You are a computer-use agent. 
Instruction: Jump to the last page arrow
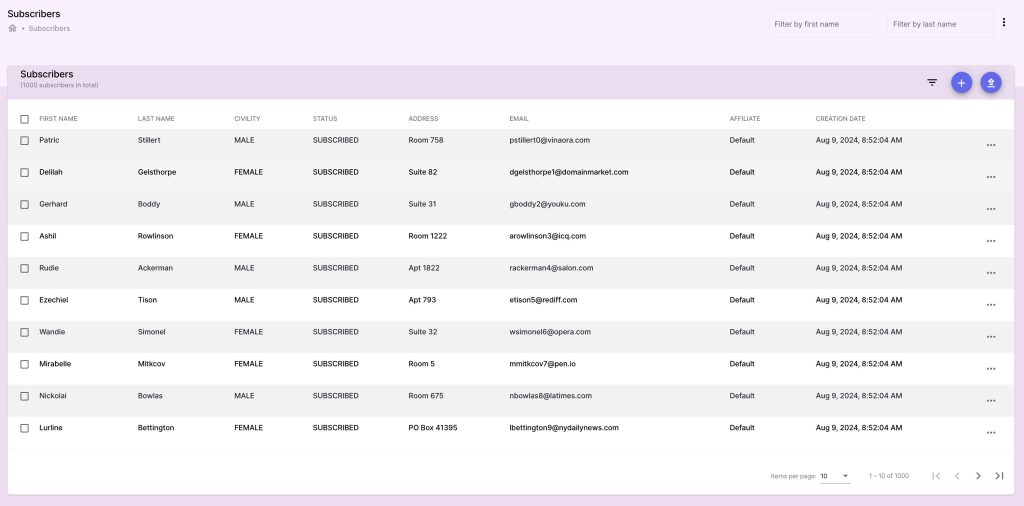[999, 476]
